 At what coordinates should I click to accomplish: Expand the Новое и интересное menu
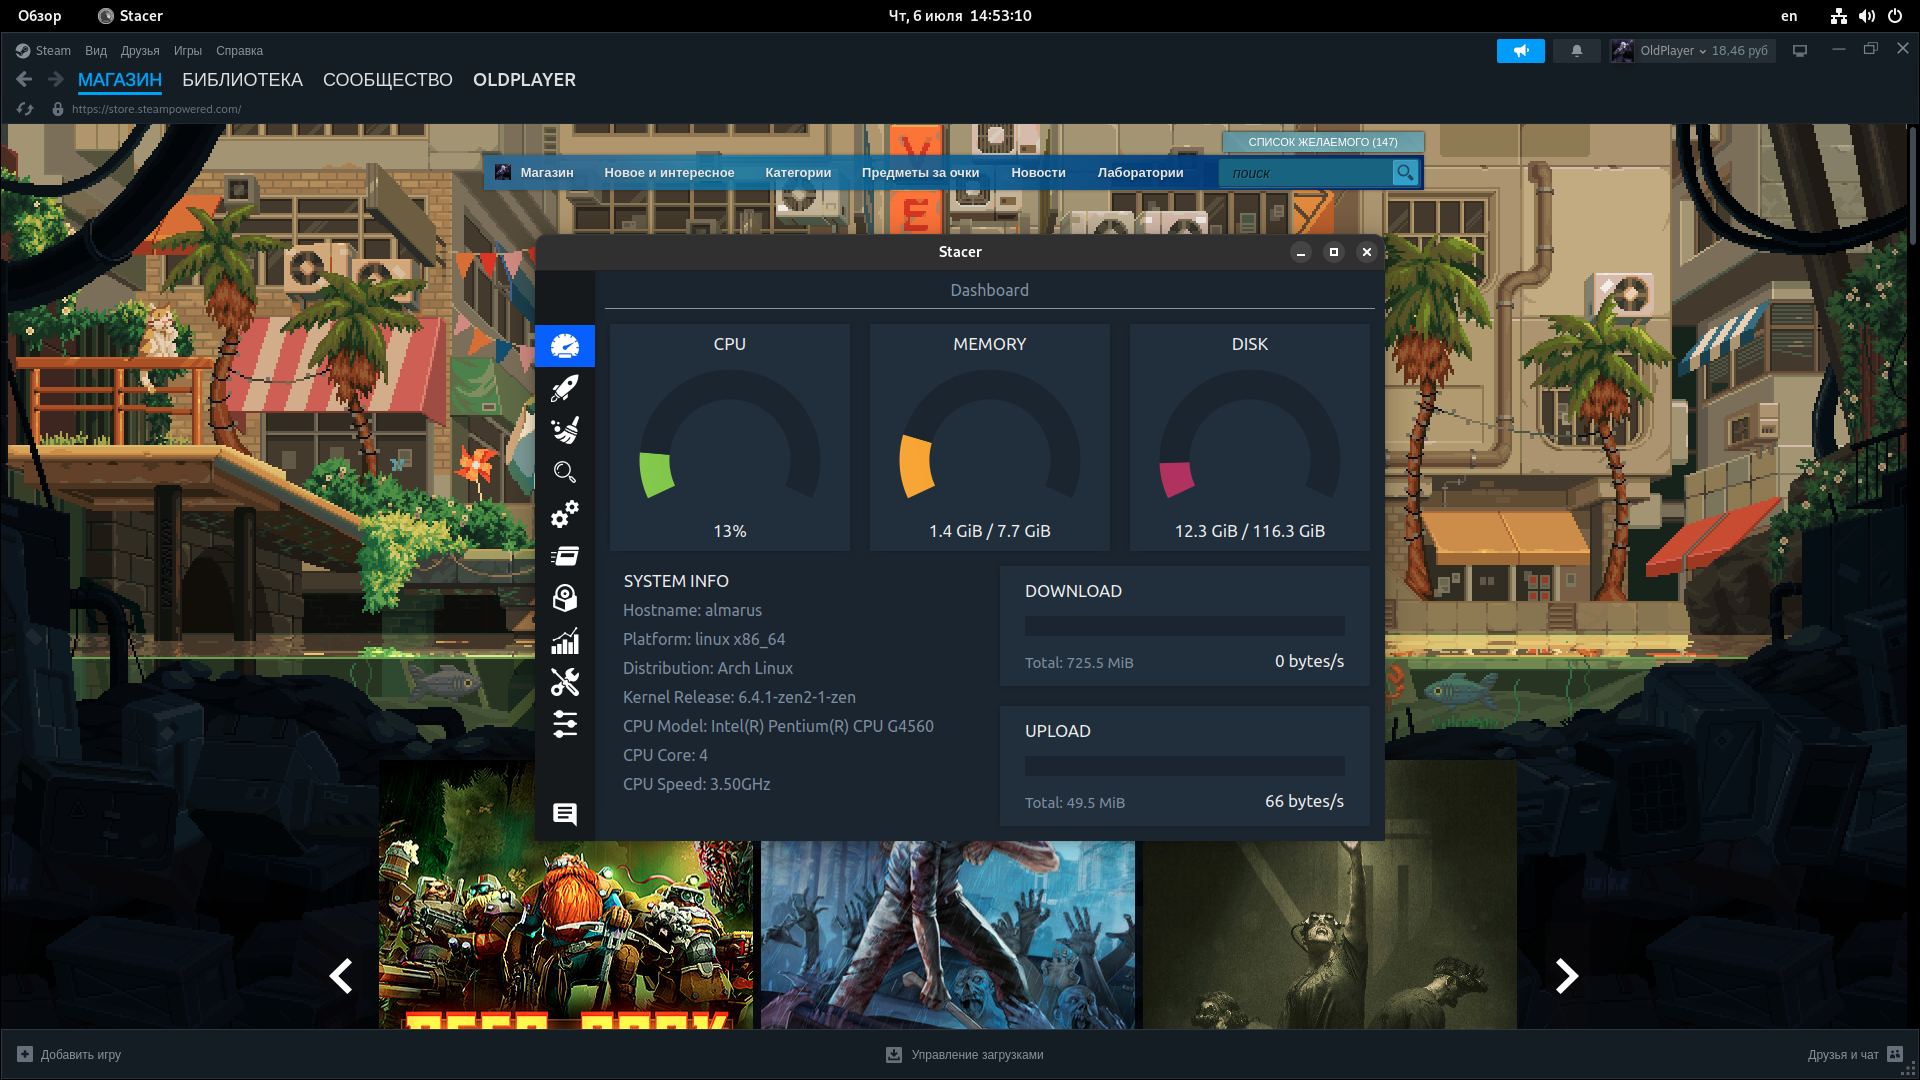[669, 173]
